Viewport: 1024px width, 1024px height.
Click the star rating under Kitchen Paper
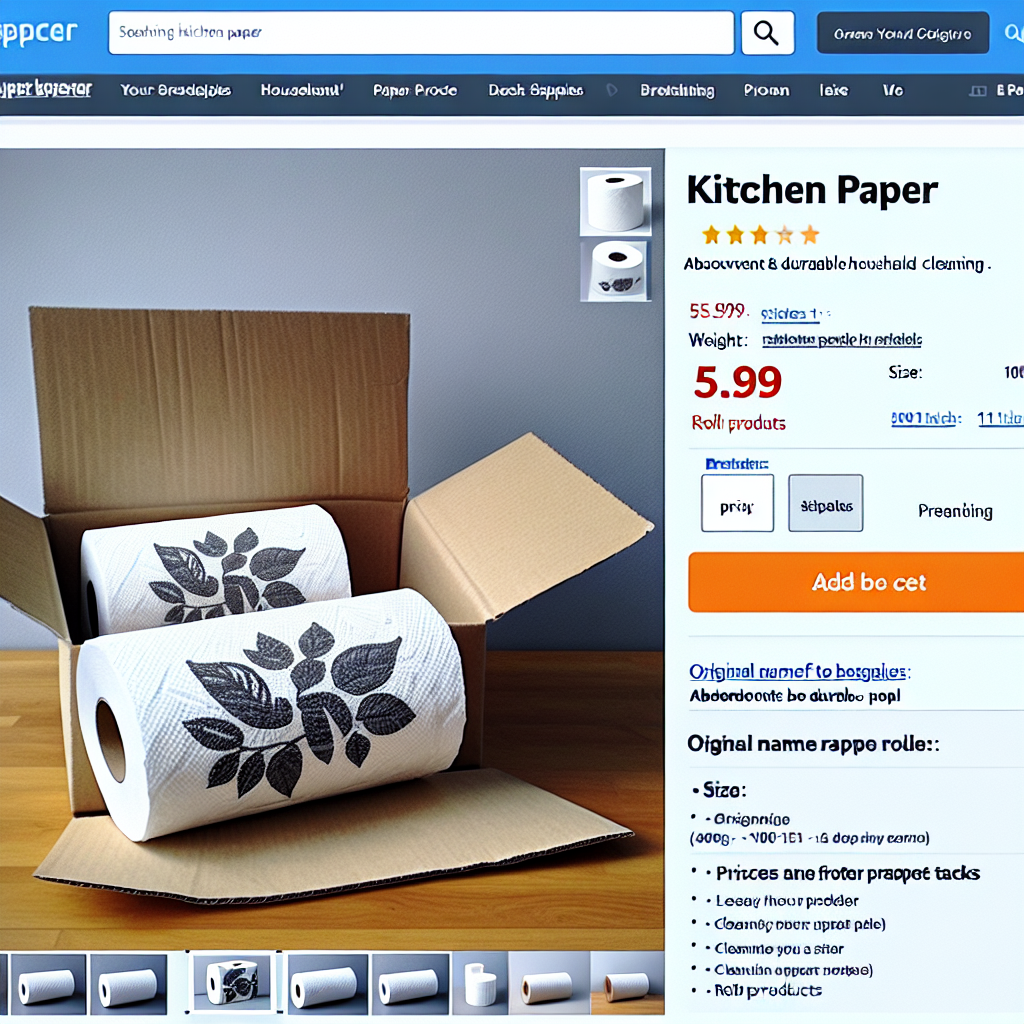pyautogui.click(x=760, y=234)
